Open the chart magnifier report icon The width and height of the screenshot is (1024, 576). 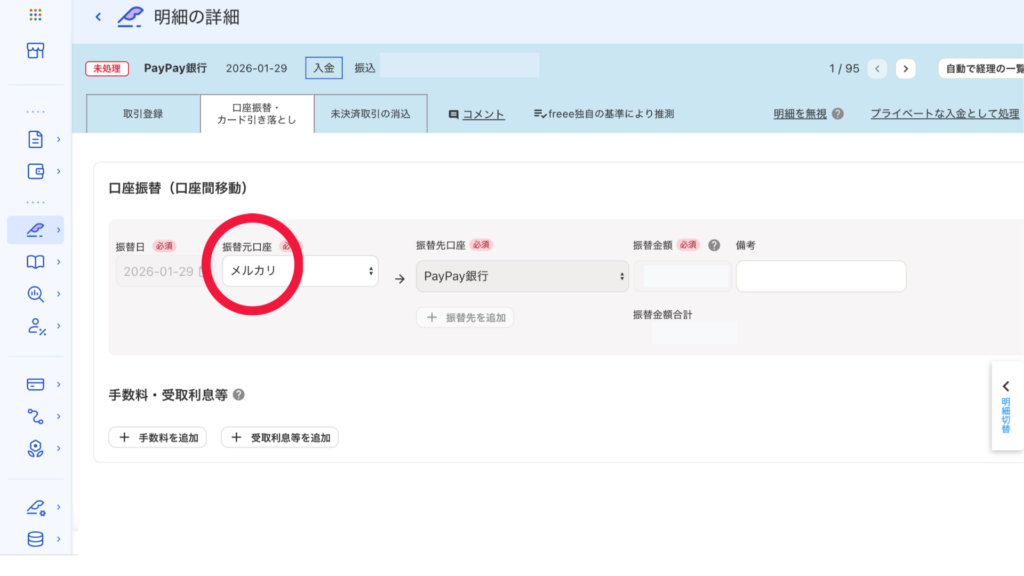pyautogui.click(x=36, y=294)
